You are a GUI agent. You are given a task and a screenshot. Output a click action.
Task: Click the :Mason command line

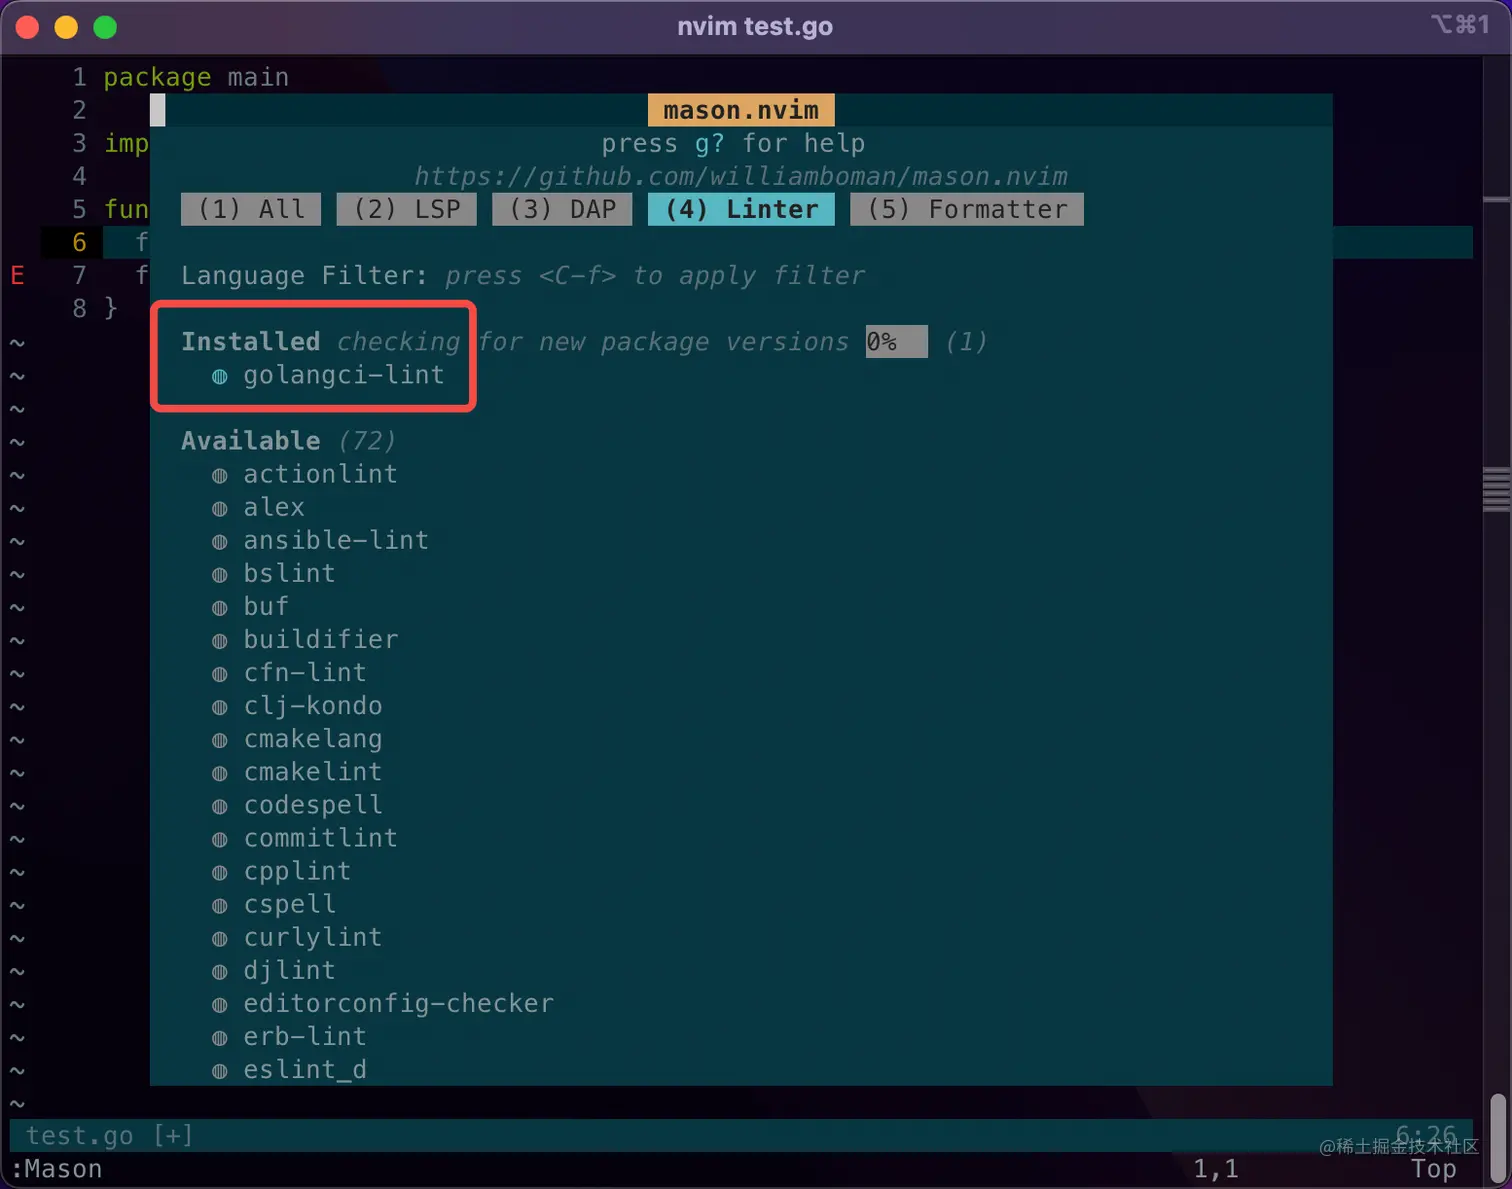(57, 1168)
